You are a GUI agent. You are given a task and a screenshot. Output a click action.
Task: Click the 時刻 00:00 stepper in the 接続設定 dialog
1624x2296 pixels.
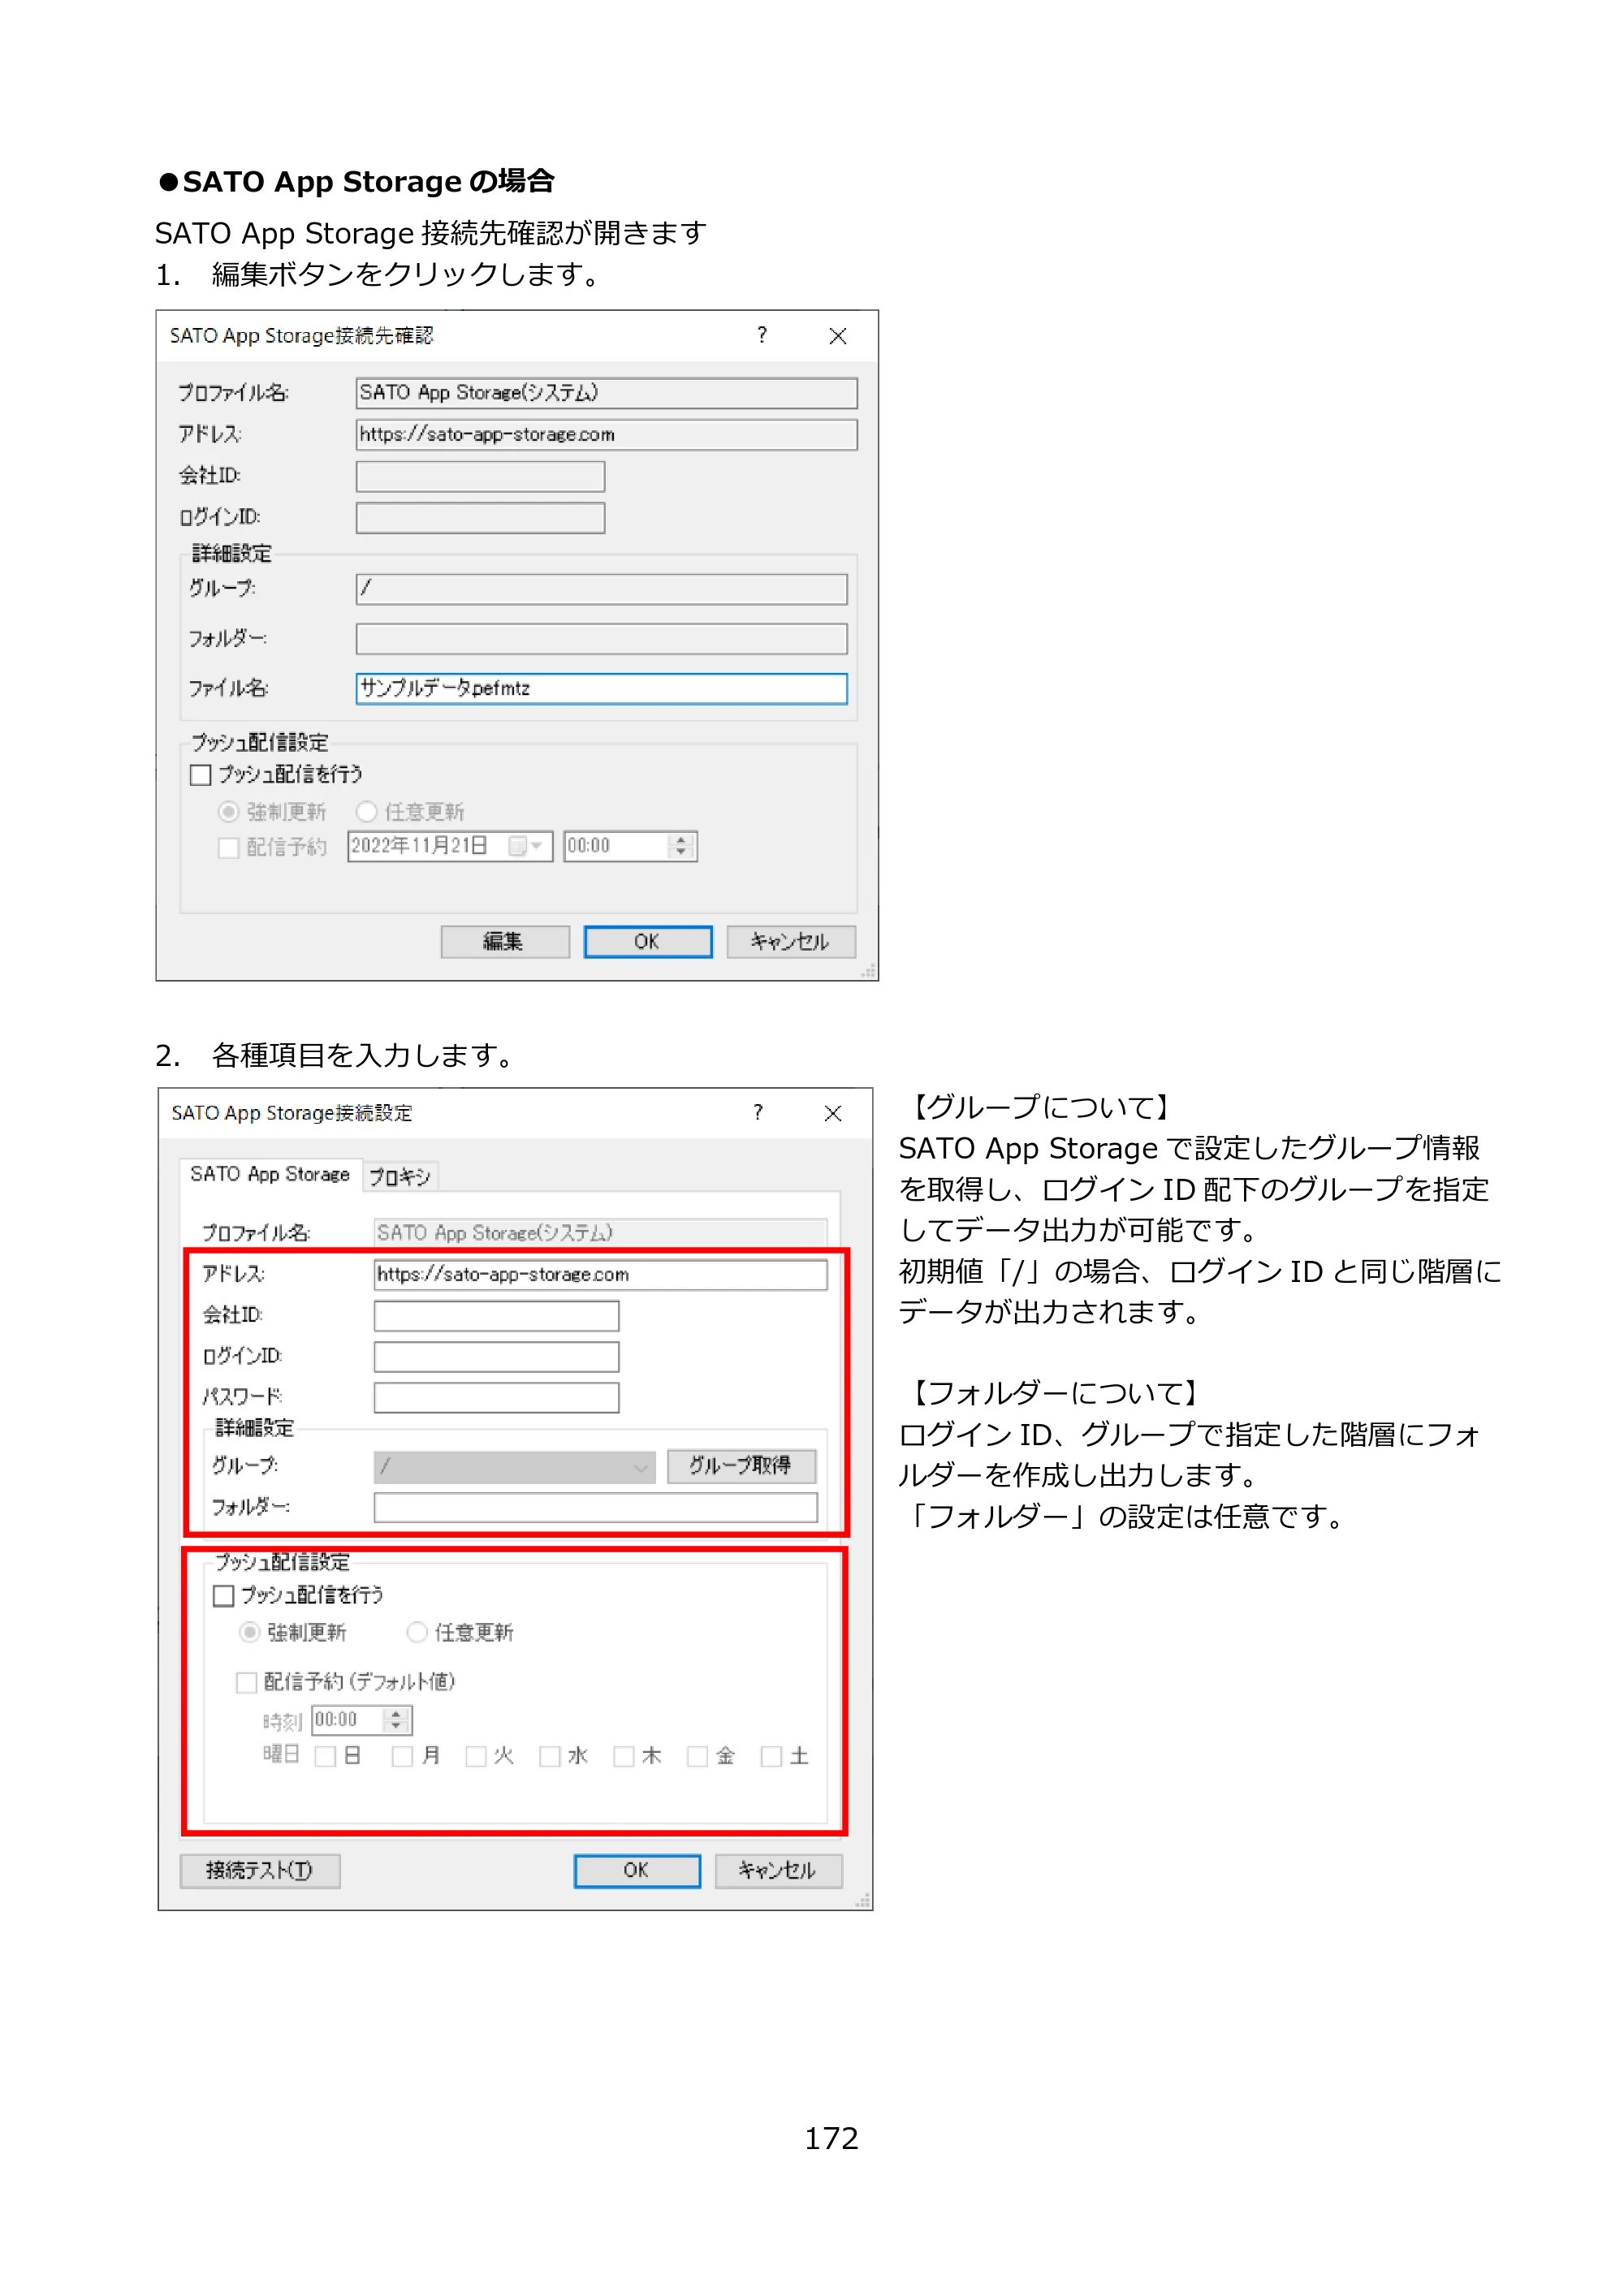point(397,1720)
